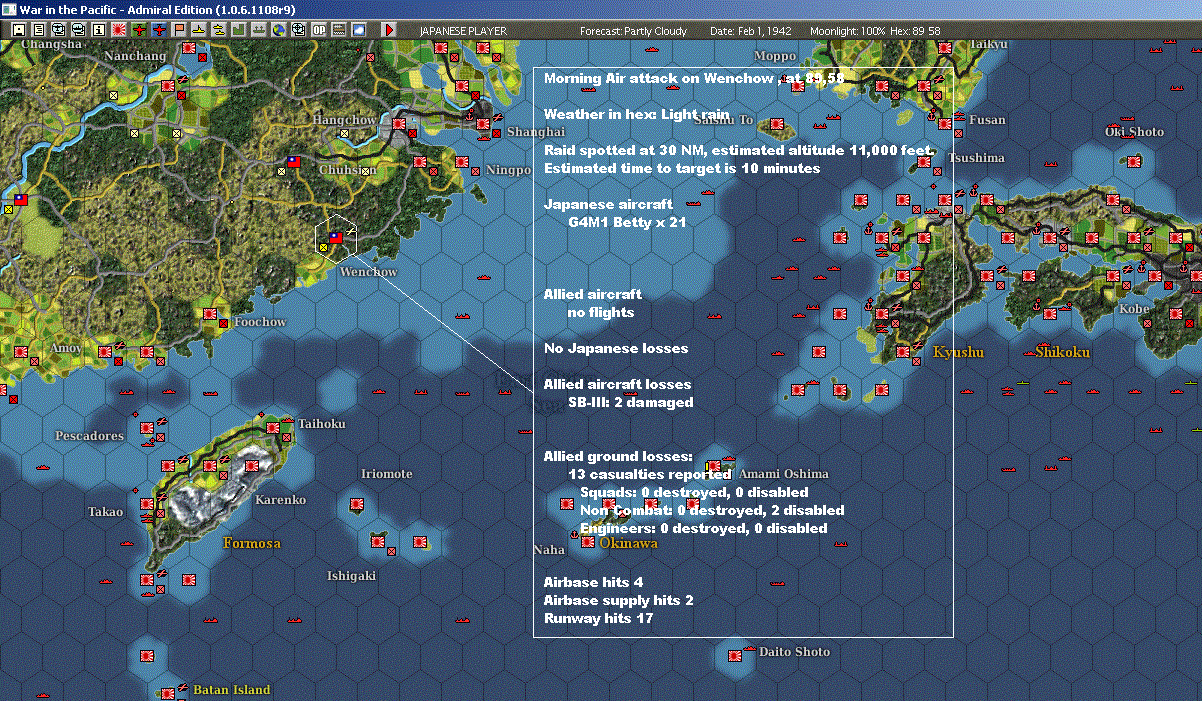Click the Ishigaki label

(352, 576)
